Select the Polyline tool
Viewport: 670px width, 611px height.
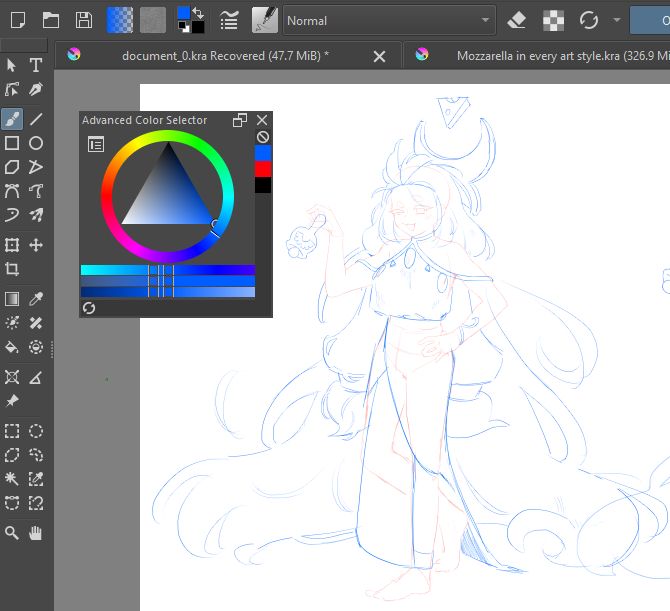click(x=36, y=167)
